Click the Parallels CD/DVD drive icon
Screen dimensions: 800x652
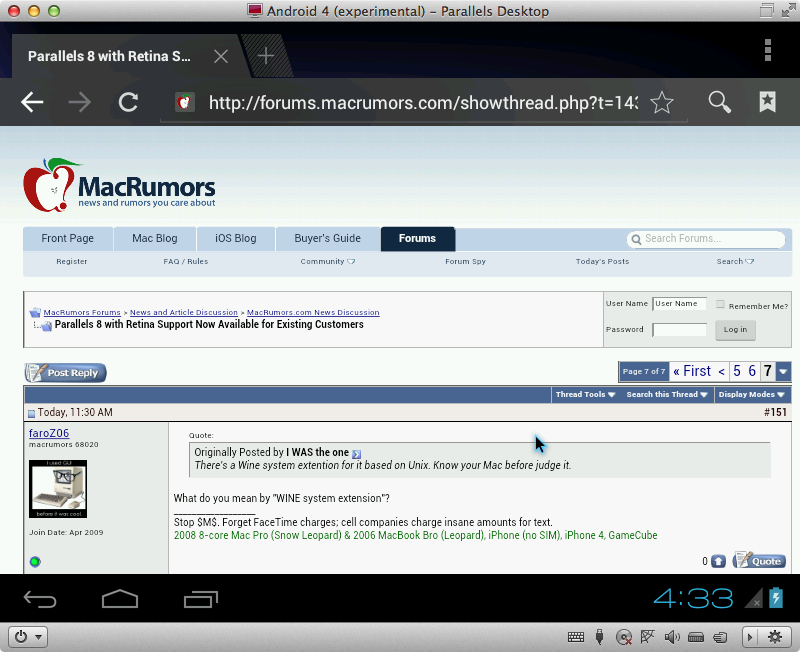(x=623, y=637)
